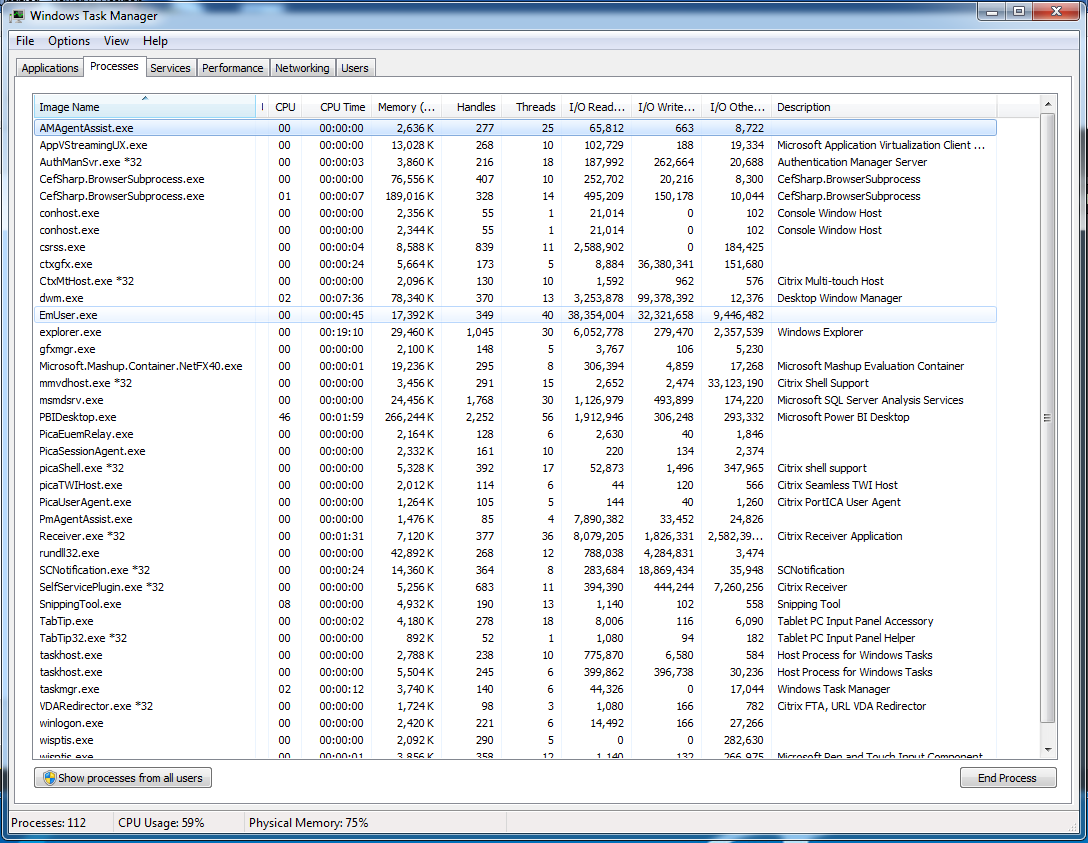Screen dimensions: 1088x843
Task: Open the Options menu
Action: coord(69,41)
